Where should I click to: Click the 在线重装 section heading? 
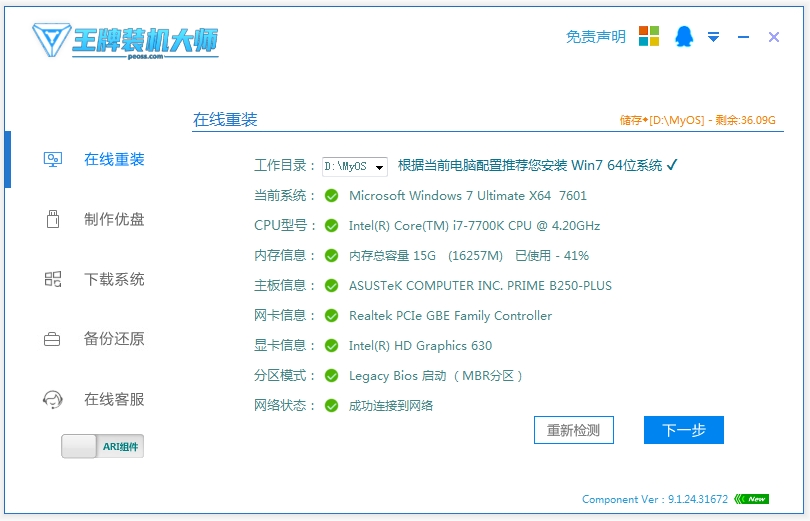click(x=225, y=119)
